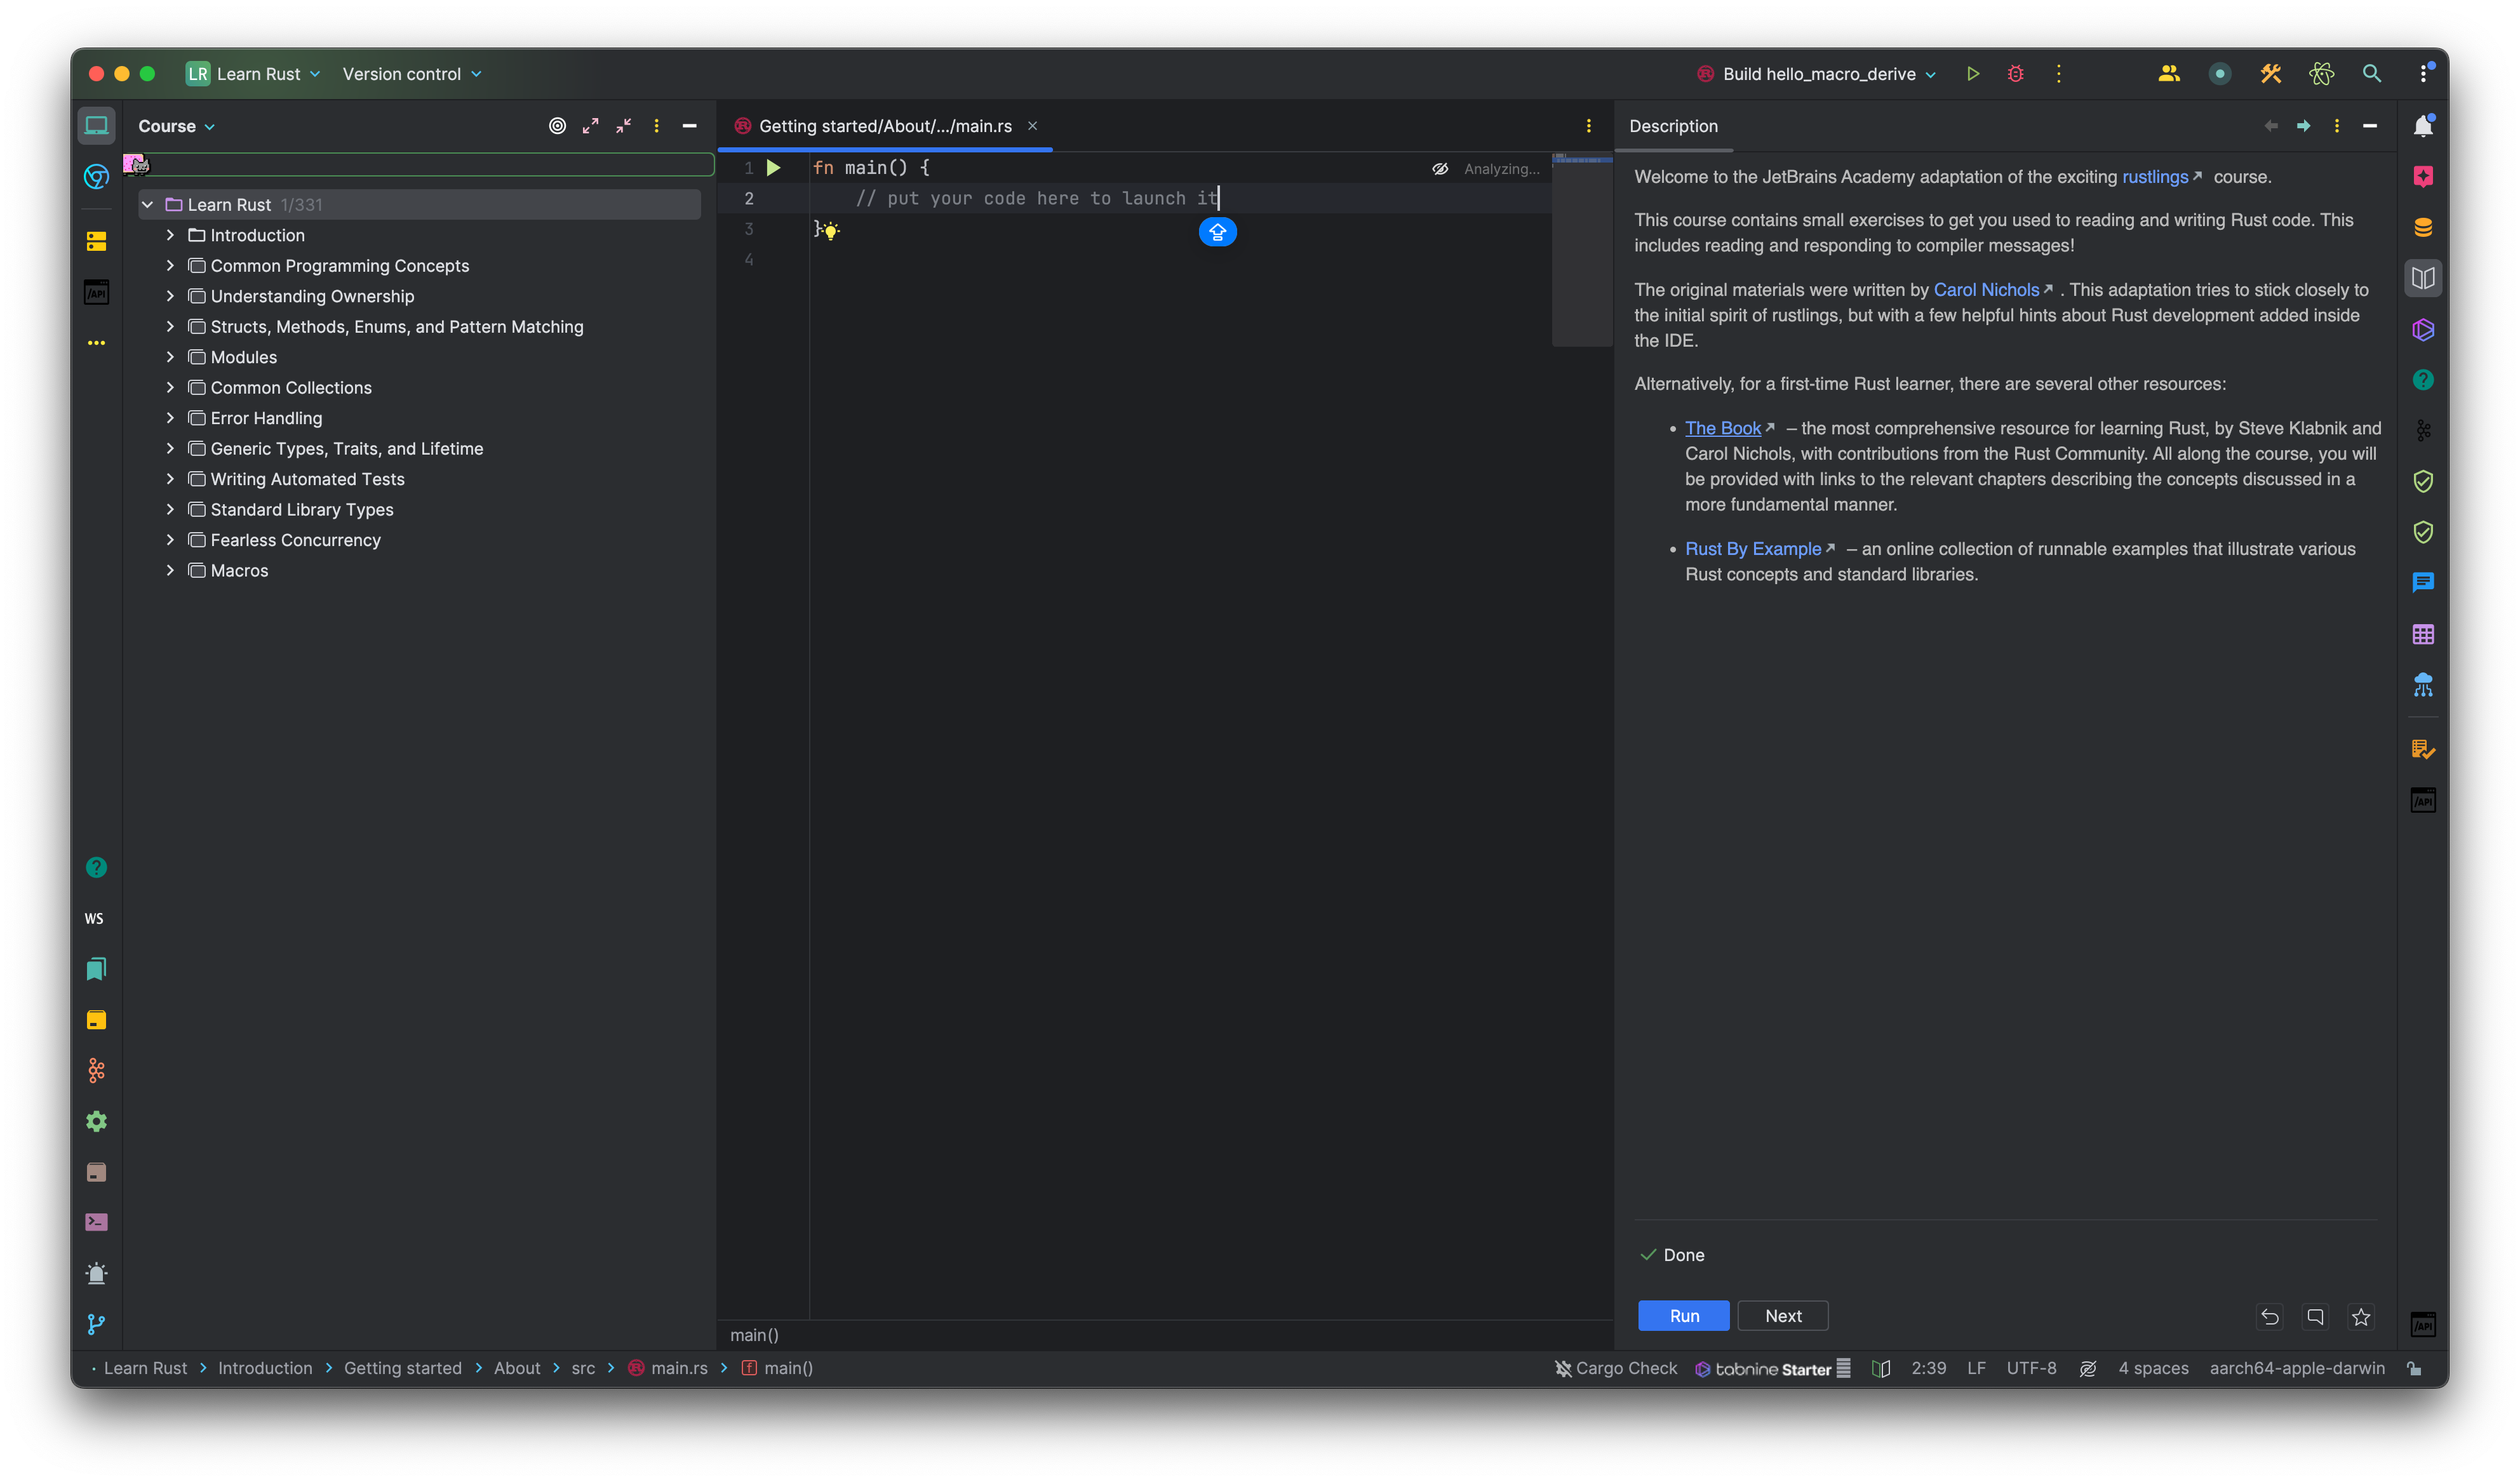Open Search Everywhere magnifier icon
2520x1482 pixels.
[x=2371, y=74]
